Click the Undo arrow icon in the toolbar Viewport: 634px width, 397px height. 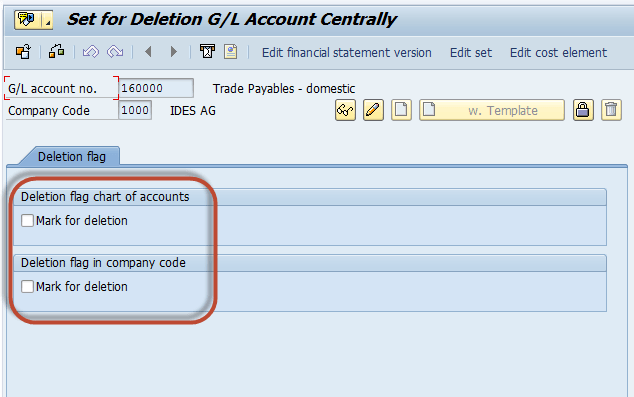[91, 52]
